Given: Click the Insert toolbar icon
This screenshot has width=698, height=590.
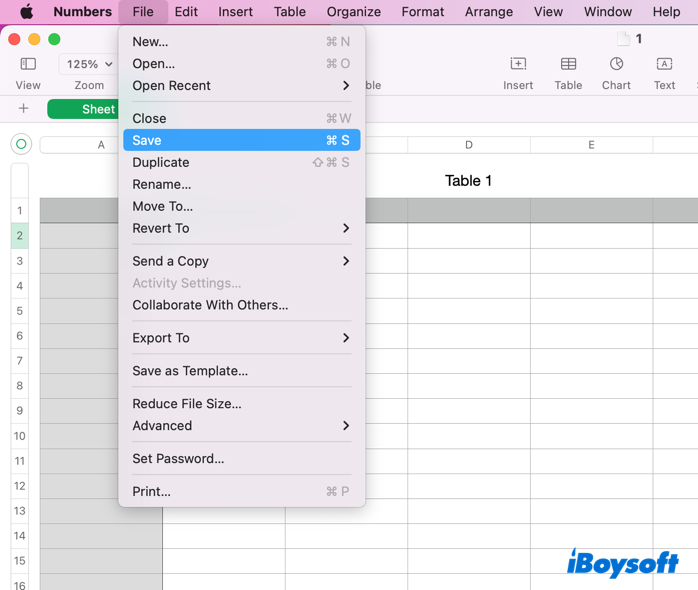Looking at the screenshot, I should coord(518,65).
